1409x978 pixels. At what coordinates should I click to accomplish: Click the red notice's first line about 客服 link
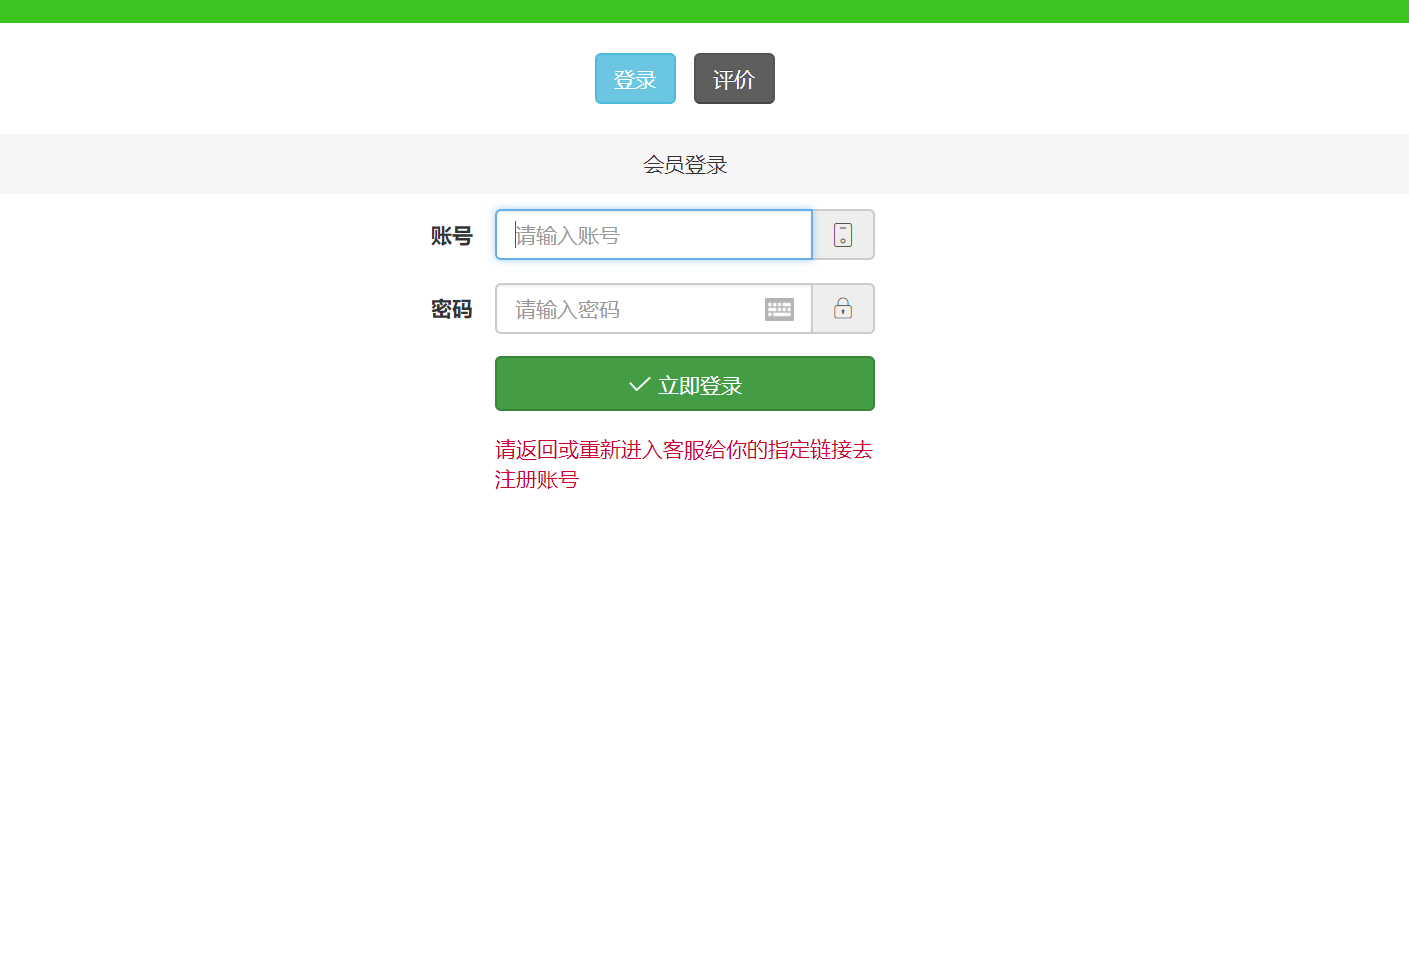(x=684, y=450)
